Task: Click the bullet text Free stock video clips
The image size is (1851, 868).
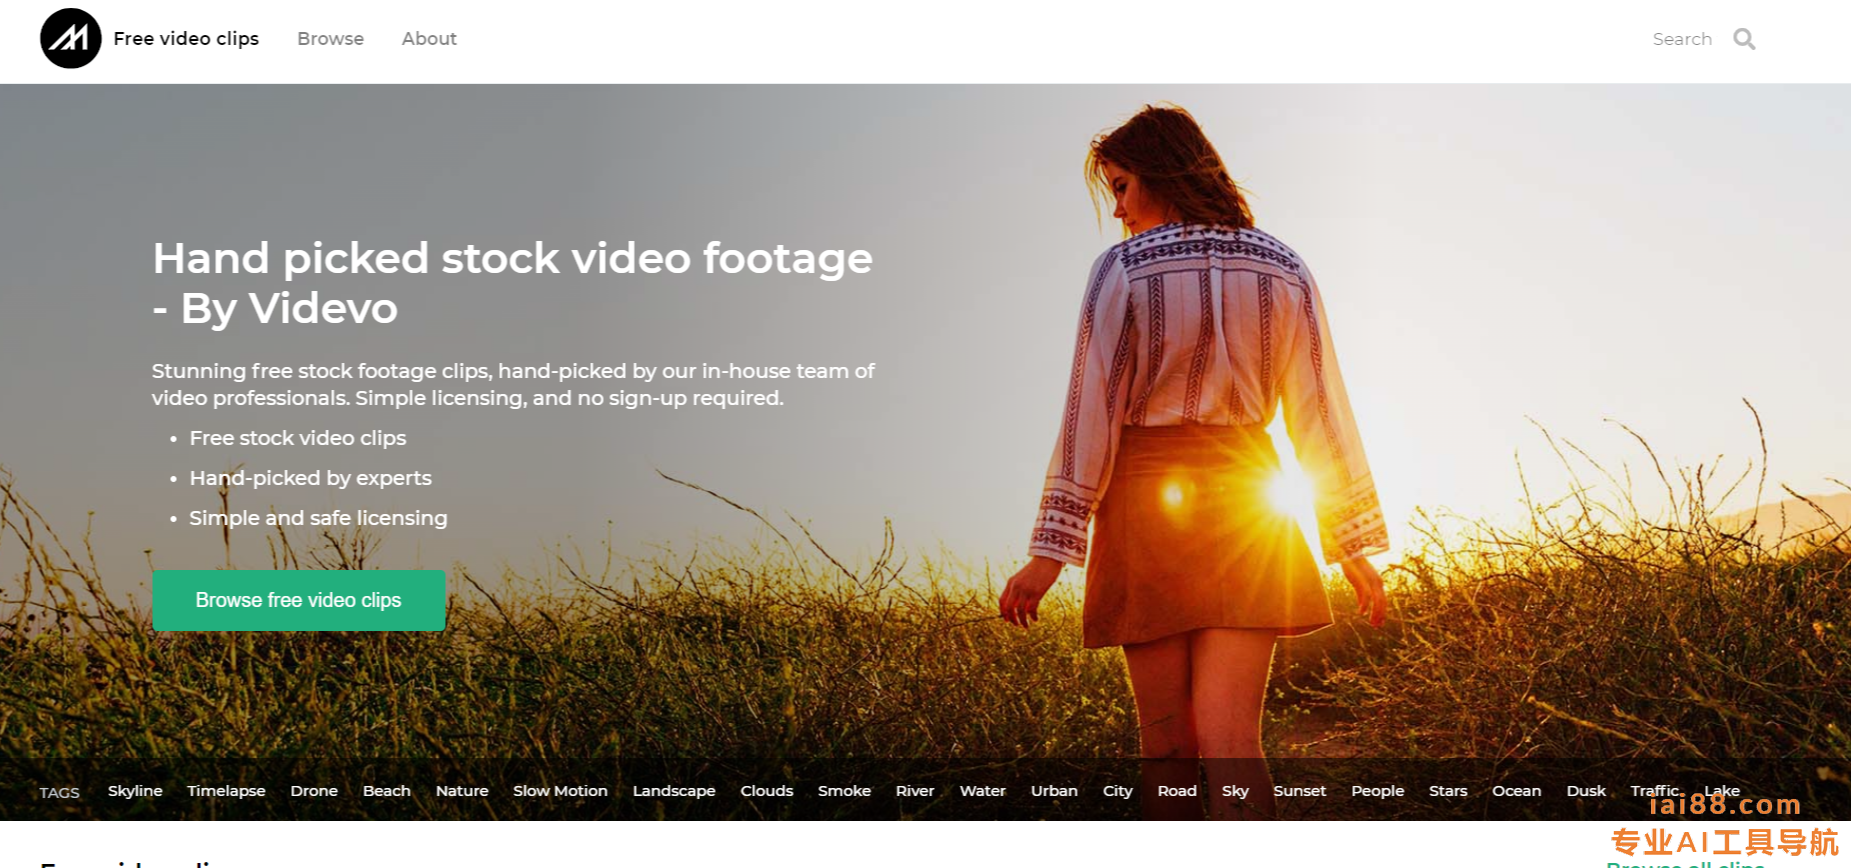Action: (298, 438)
